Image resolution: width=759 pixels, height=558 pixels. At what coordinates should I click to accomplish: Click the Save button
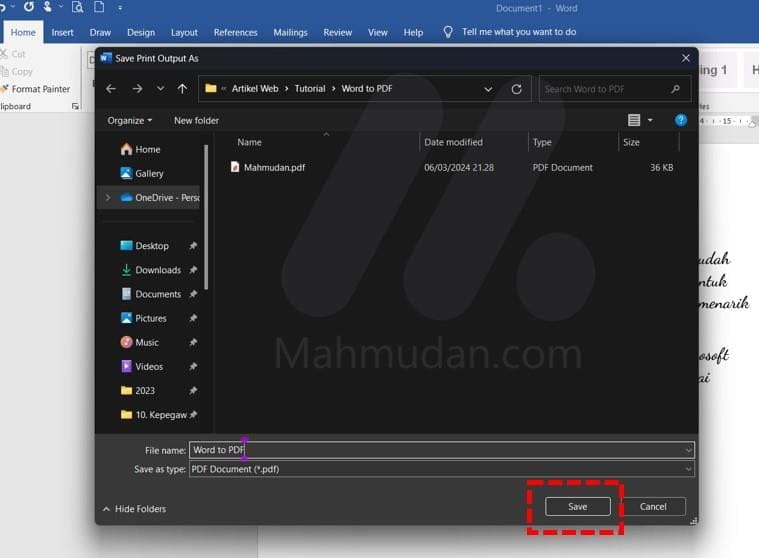click(x=577, y=507)
